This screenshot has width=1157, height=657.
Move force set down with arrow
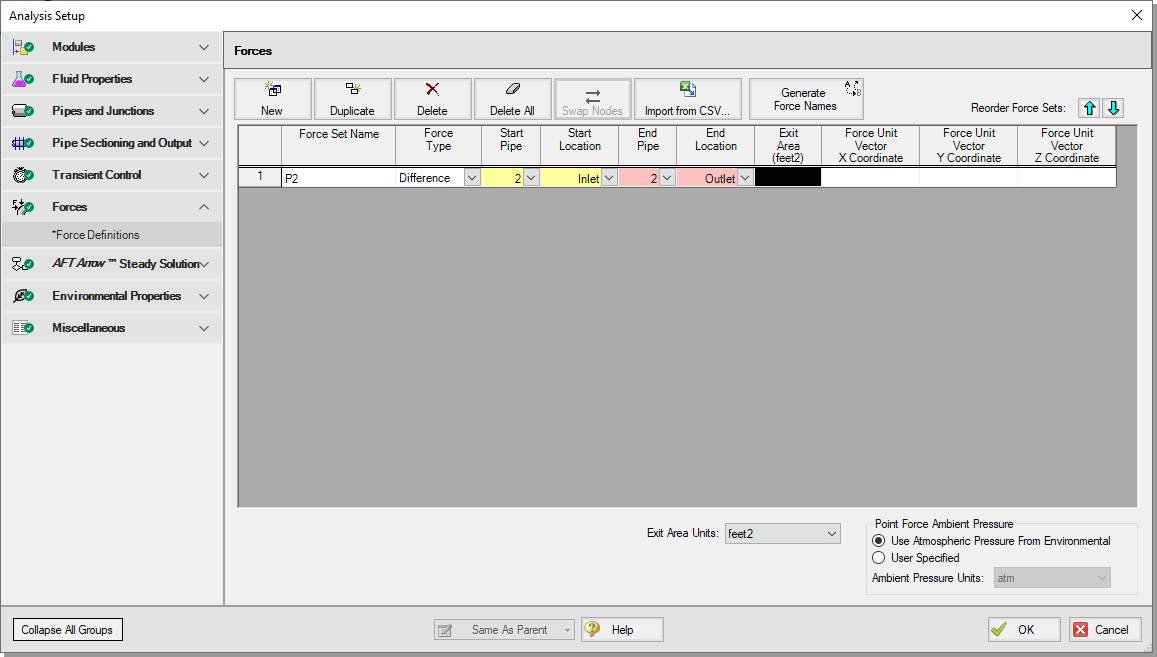click(1113, 108)
